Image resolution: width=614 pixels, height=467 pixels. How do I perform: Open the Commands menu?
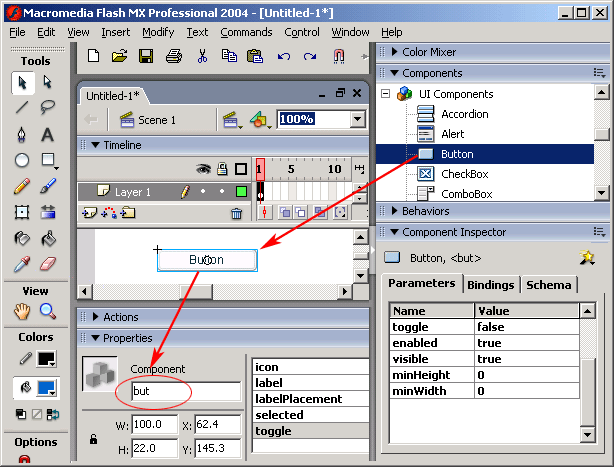246,32
